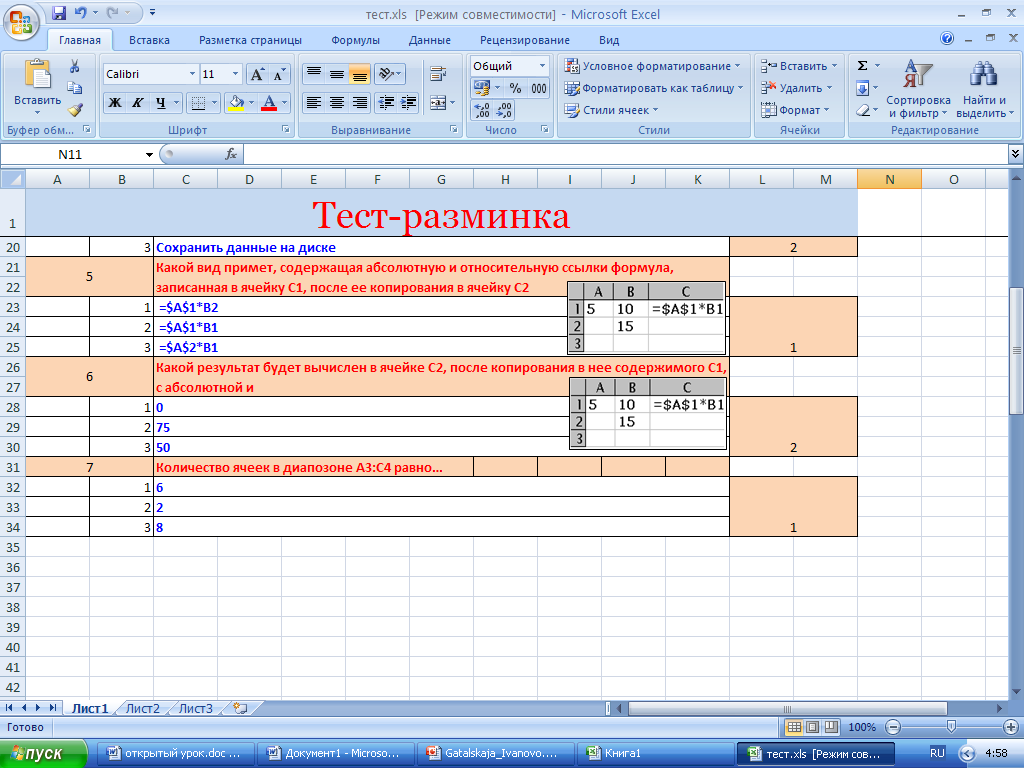Toggle bold formatting (Ж)

click(115, 103)
